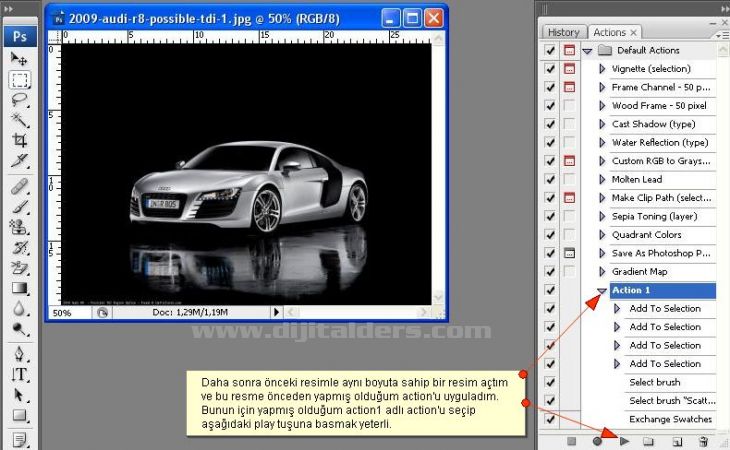Toggle dialog control for Frame Channel action

coord(569,87)
